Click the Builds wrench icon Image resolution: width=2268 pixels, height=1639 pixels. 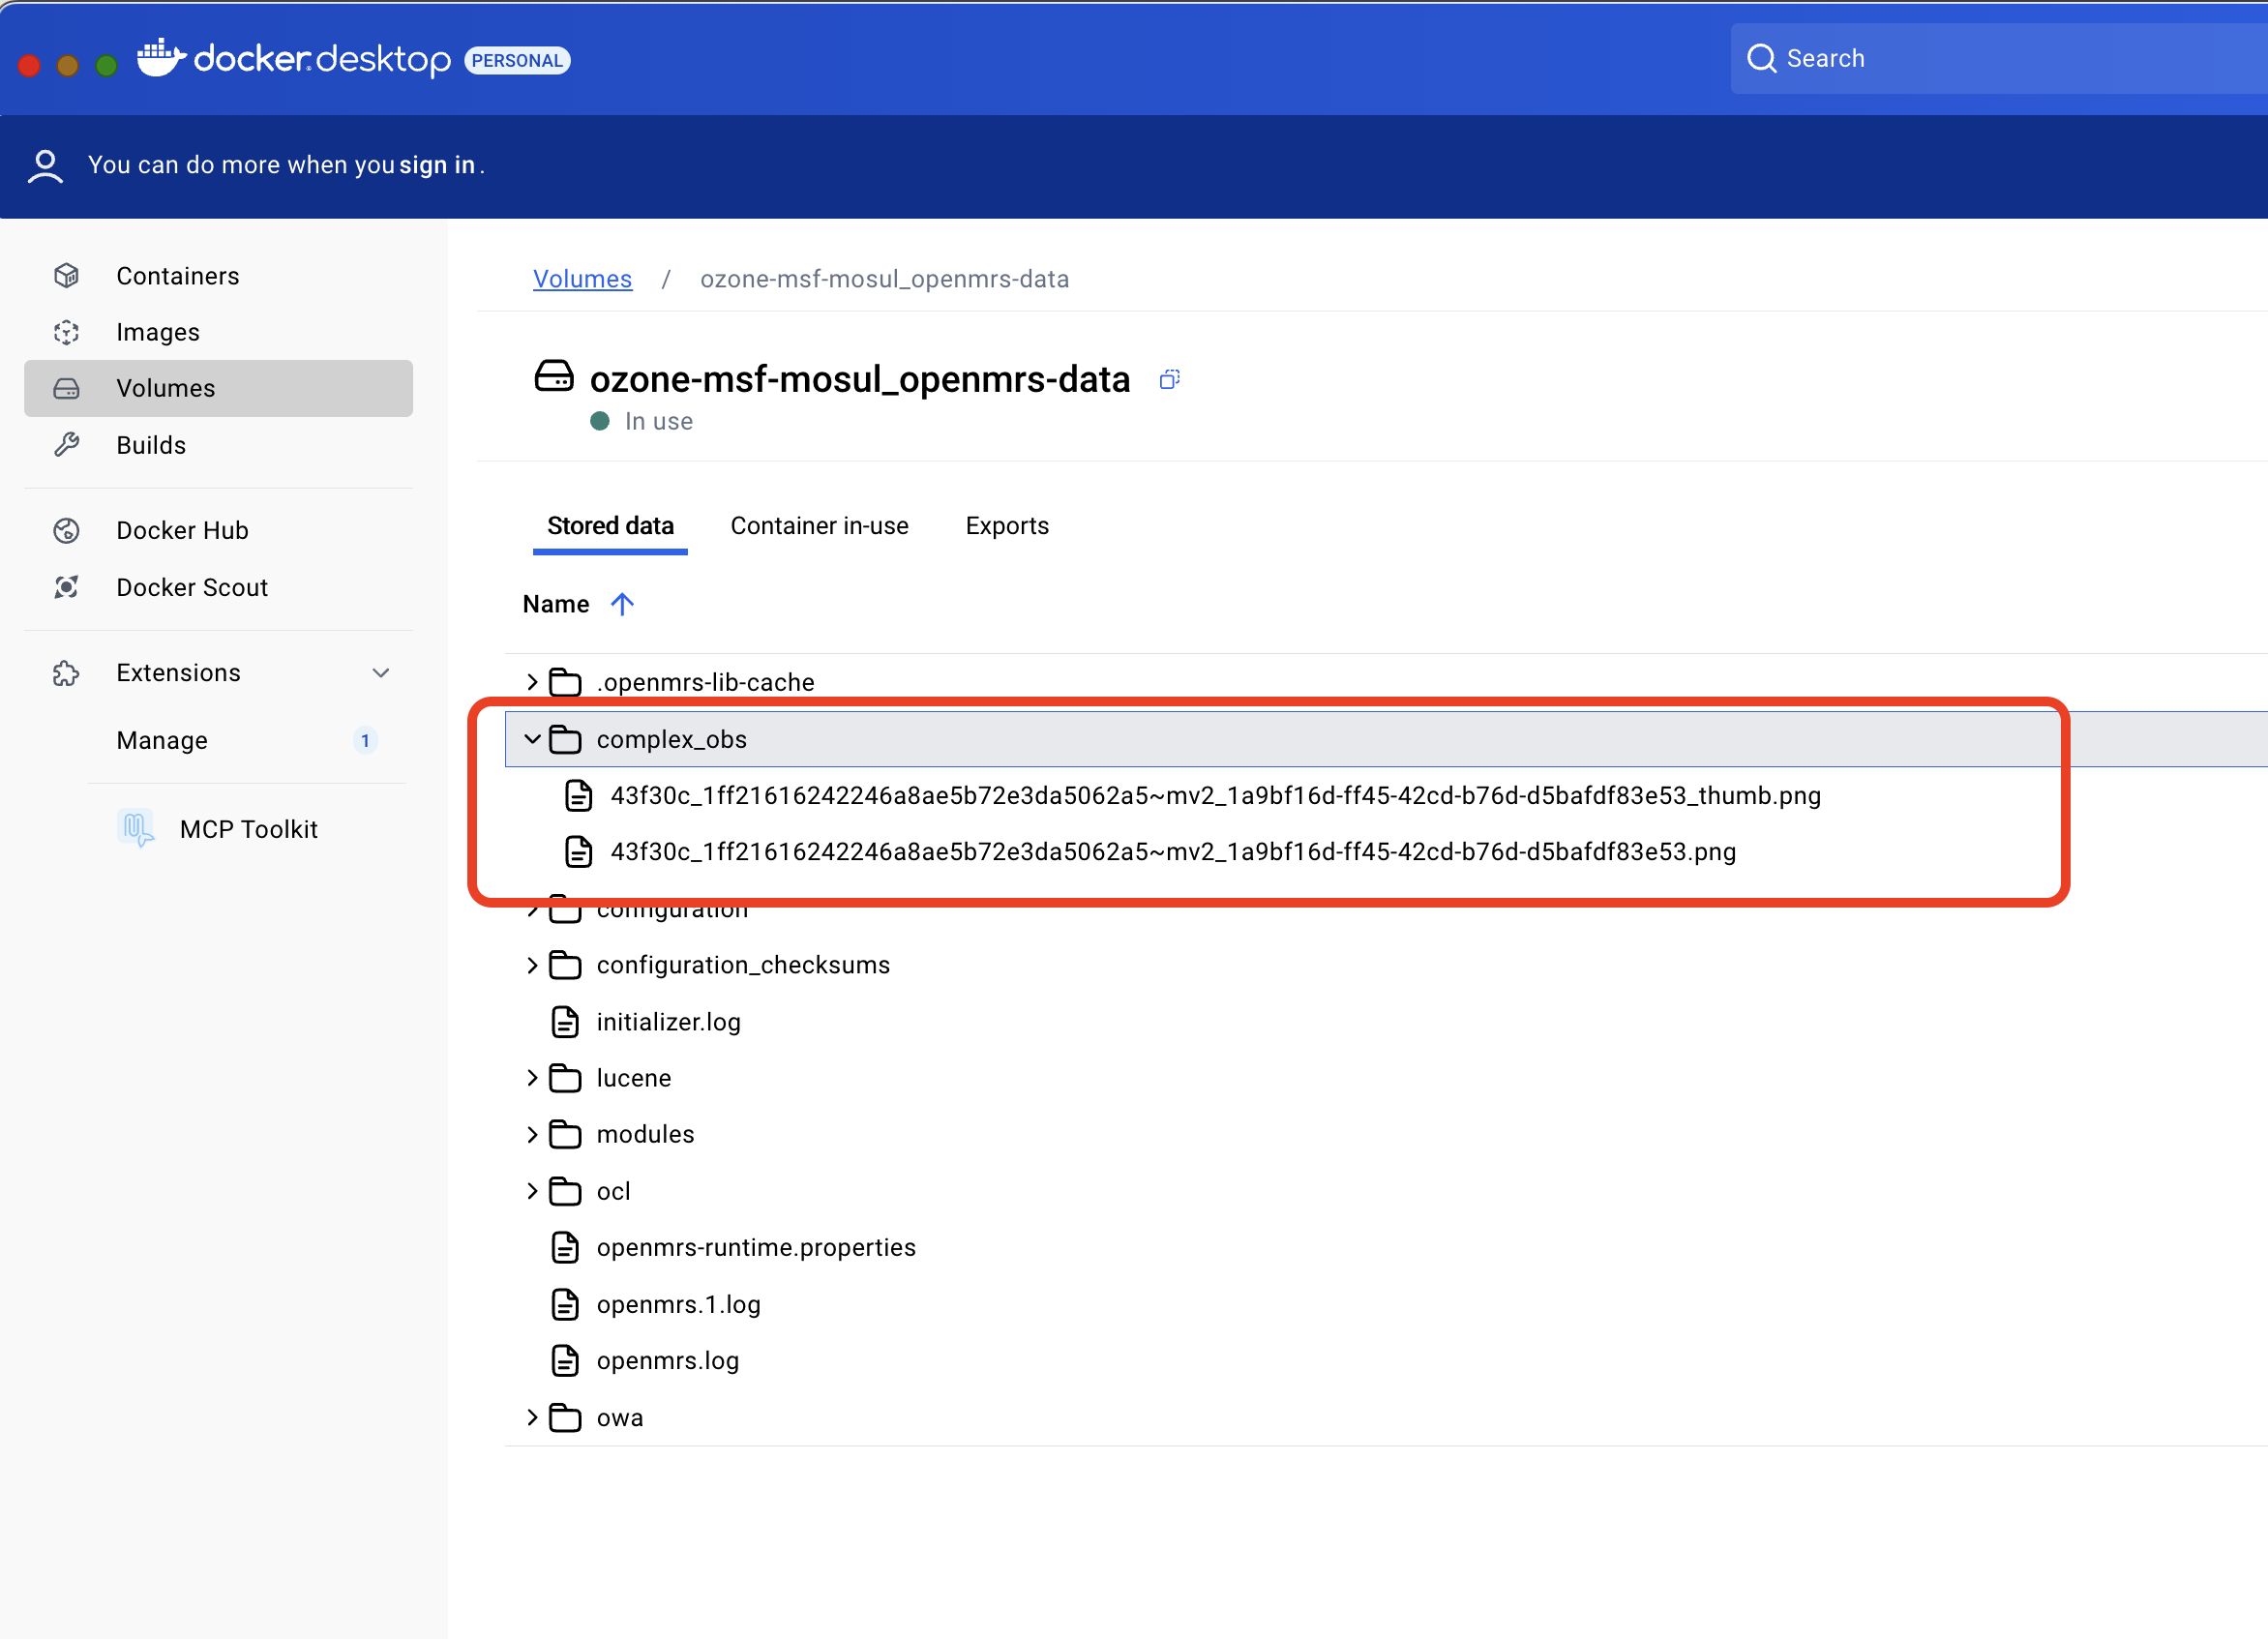point(67,444)
